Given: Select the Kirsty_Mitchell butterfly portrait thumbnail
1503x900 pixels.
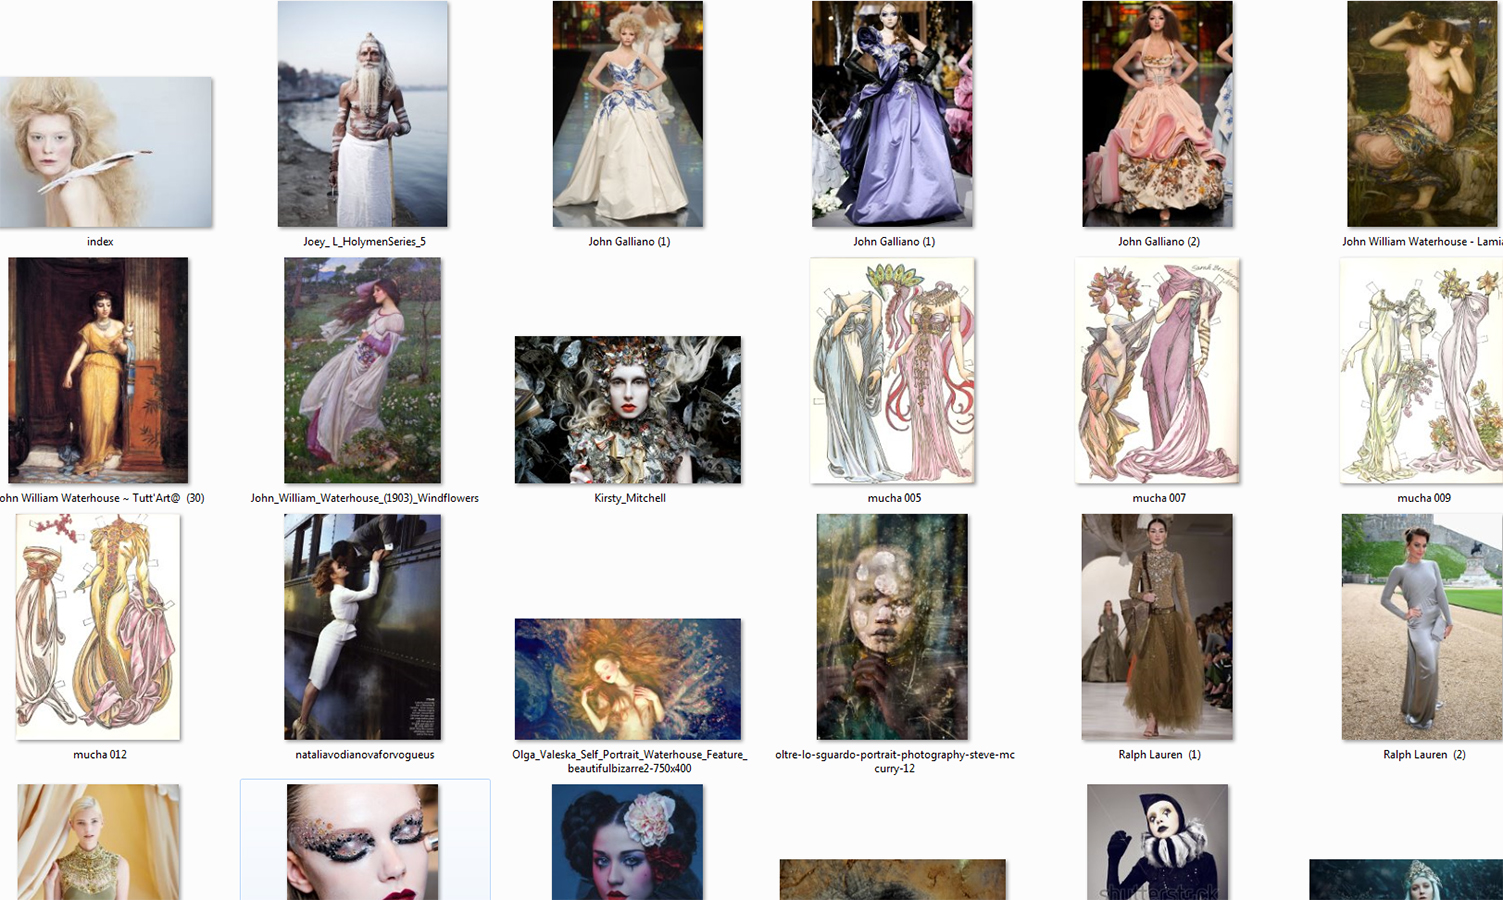Looking at the screenshot, I should [628, 409].
